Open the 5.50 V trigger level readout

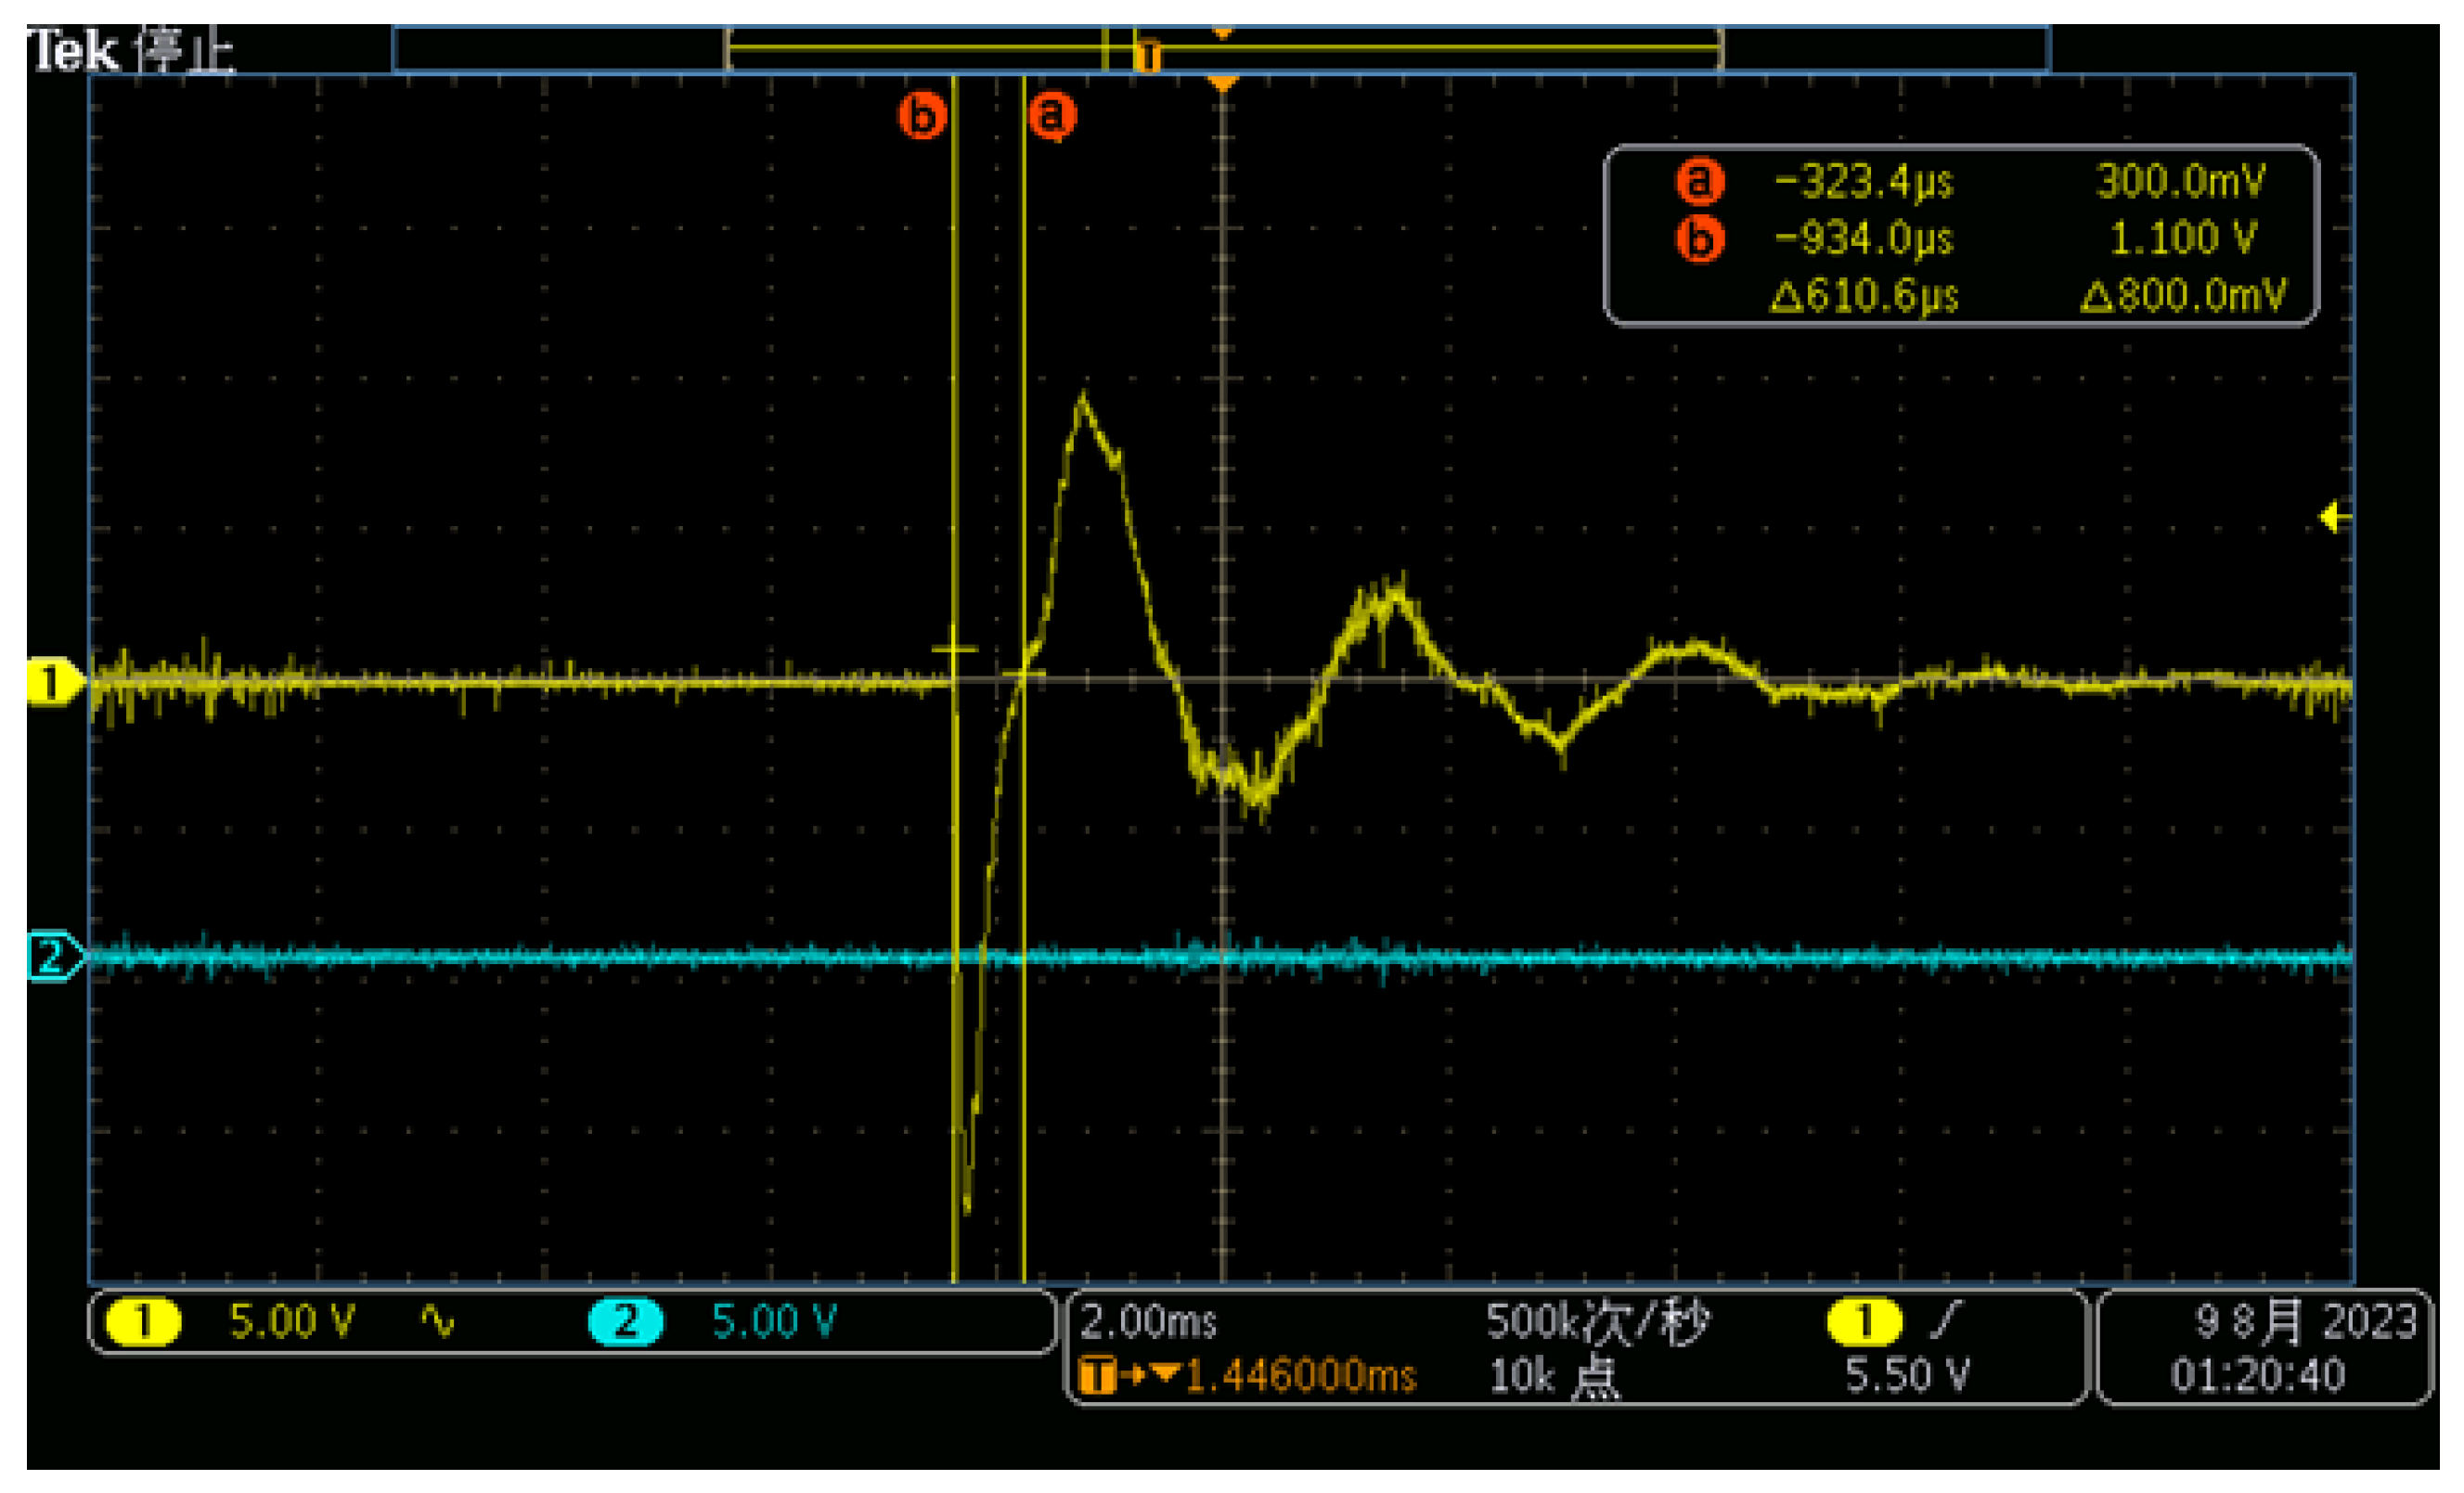click(1906, 1375)
